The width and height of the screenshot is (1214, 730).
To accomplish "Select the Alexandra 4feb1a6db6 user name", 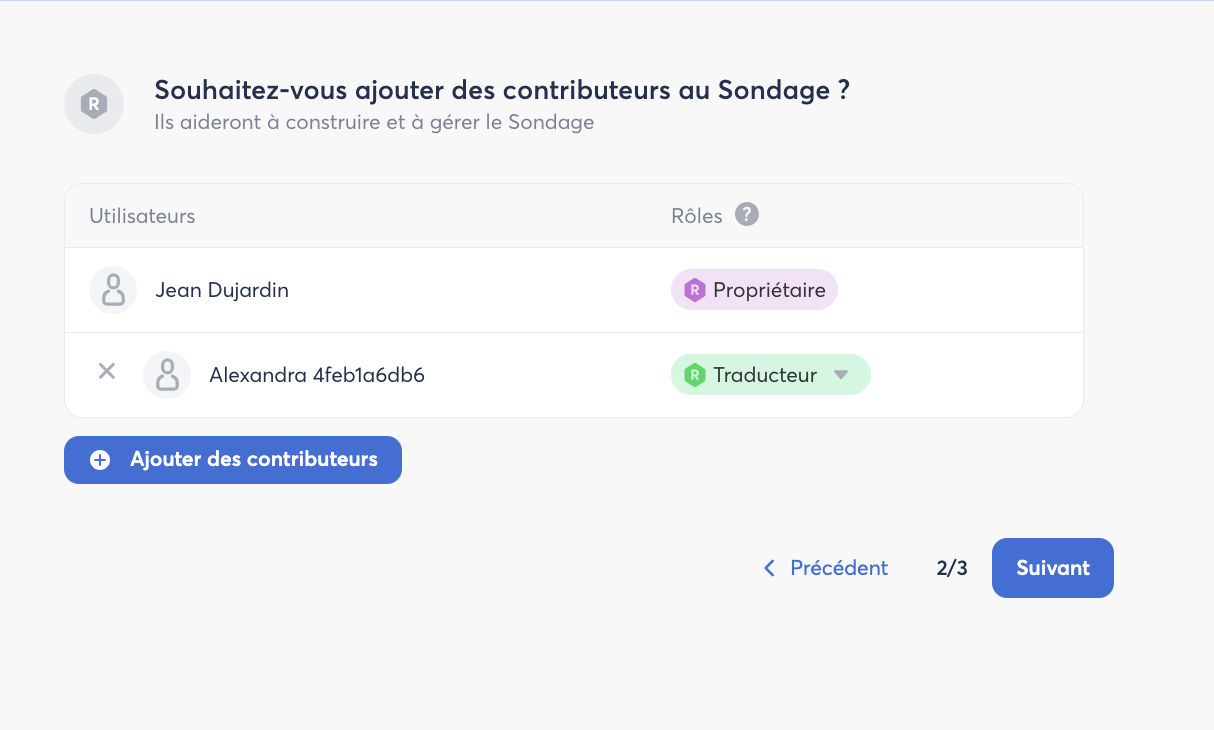I will 317,375.
